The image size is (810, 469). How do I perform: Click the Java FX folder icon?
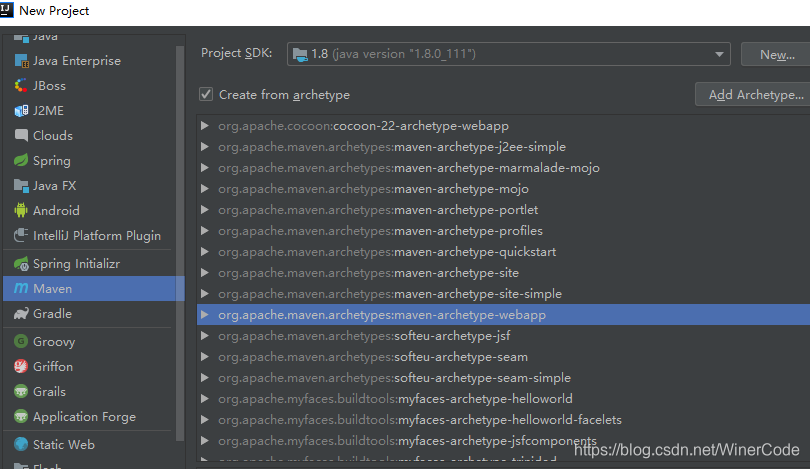coord(21,185)
